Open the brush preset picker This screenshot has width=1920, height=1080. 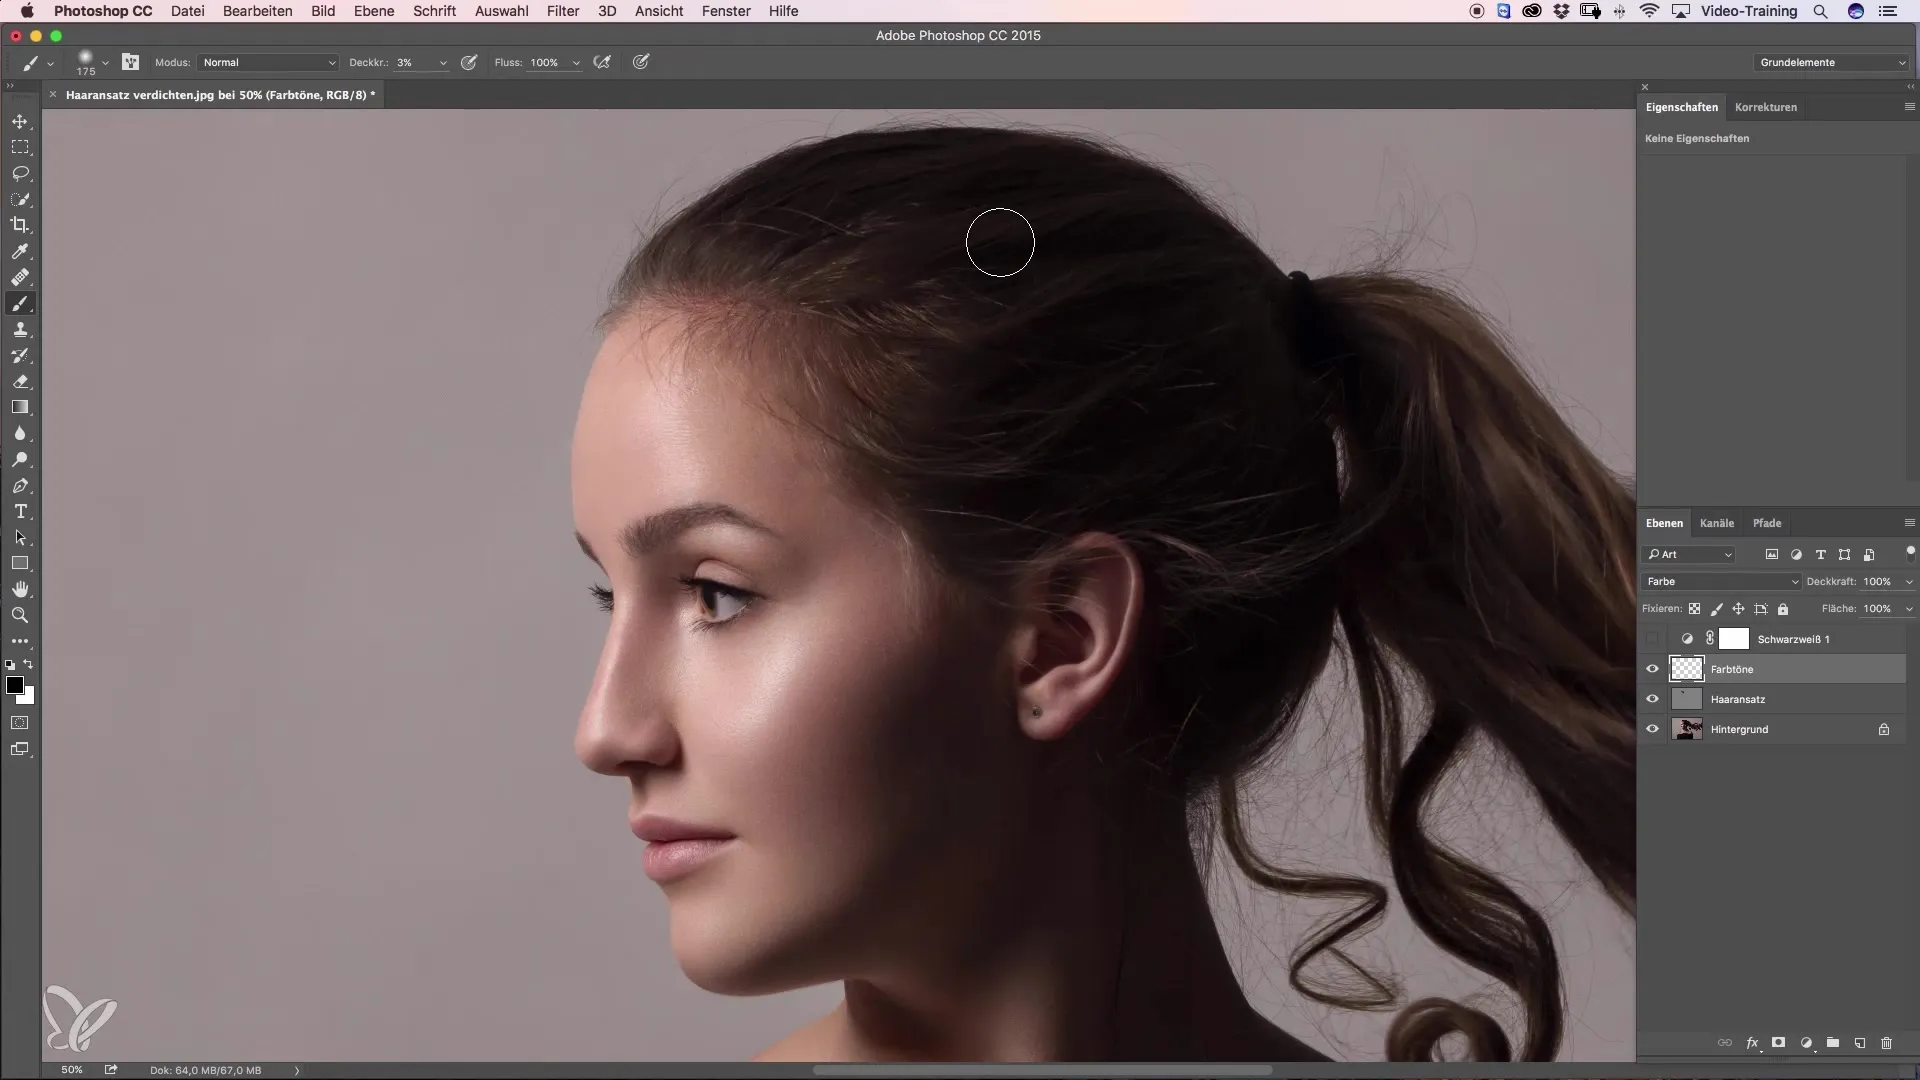pyautogui.click(x=105, y=62)
